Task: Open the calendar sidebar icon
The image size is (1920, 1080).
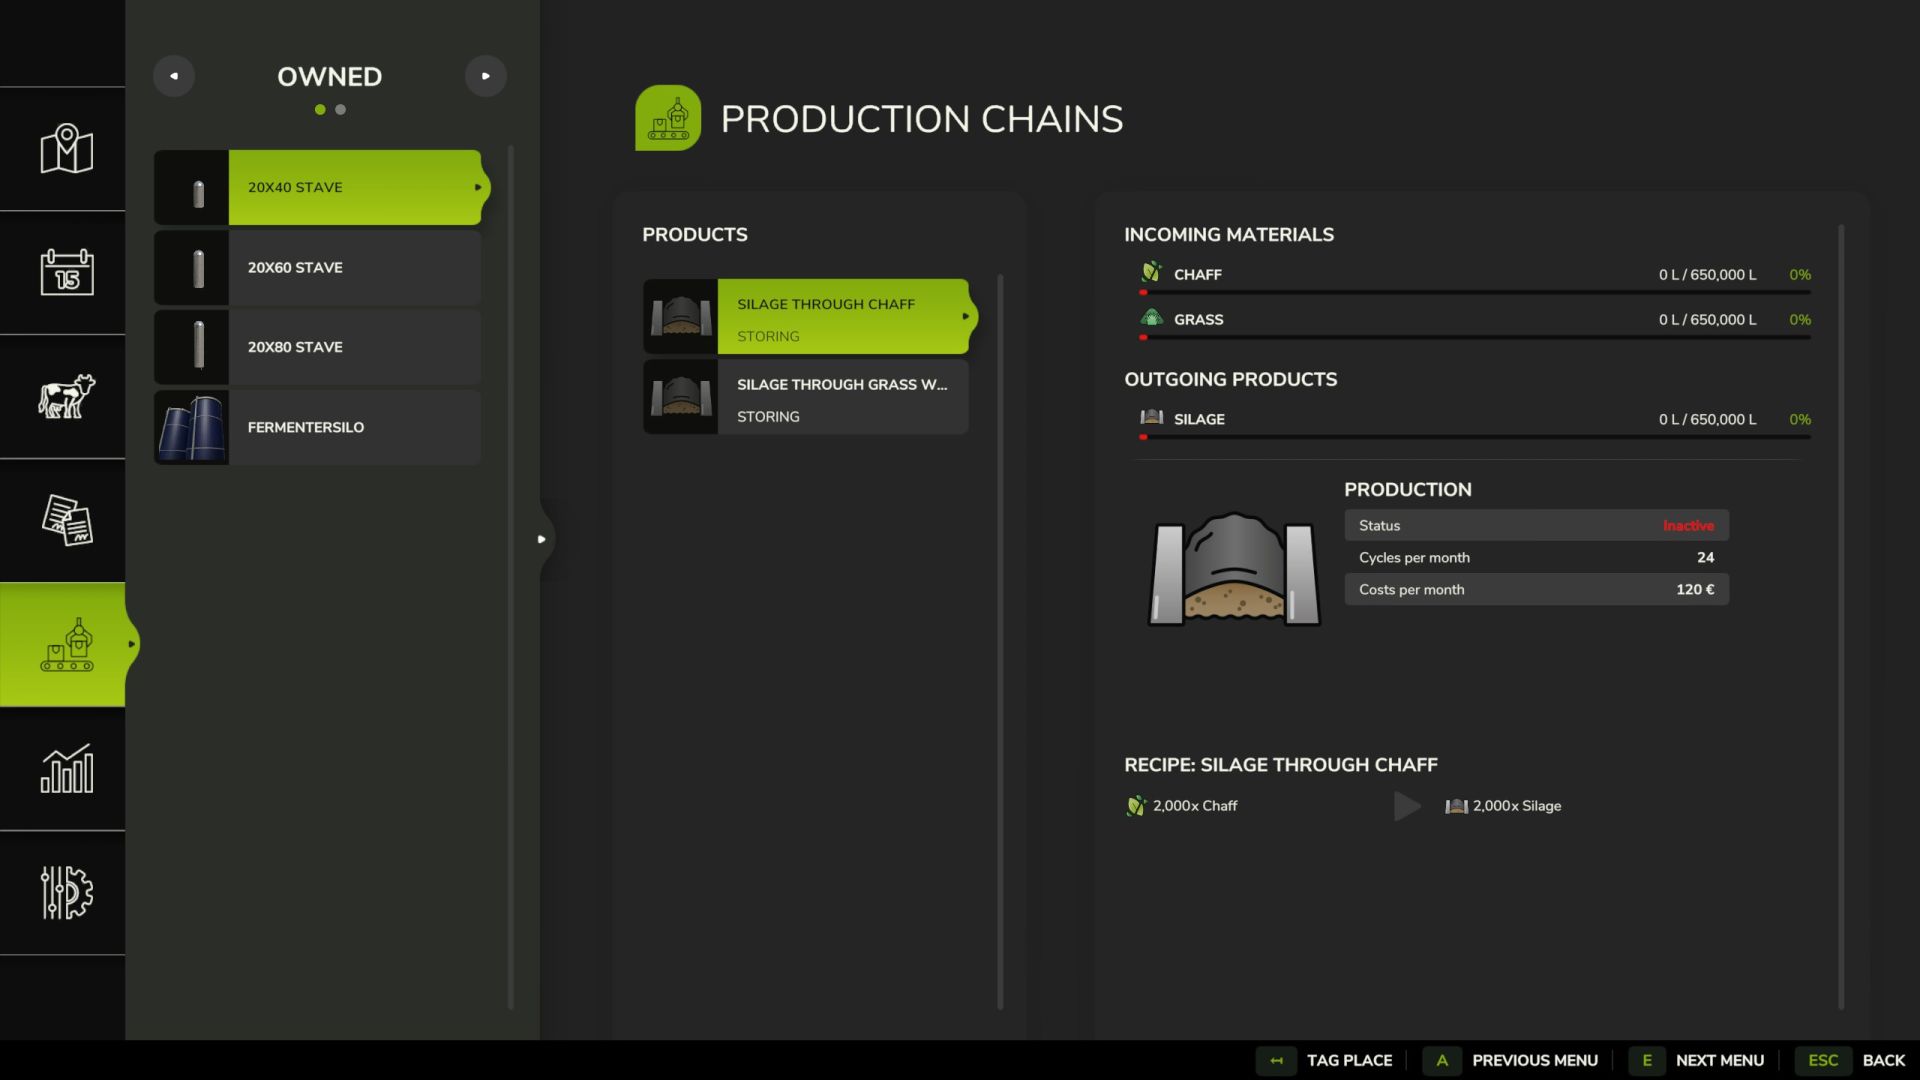Action: [66, 272]
